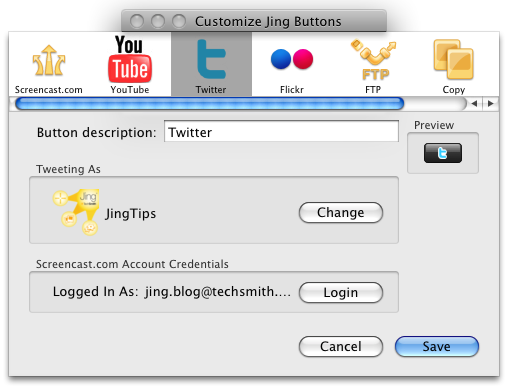Click the Tweeting As label

(x=68, y=169)
